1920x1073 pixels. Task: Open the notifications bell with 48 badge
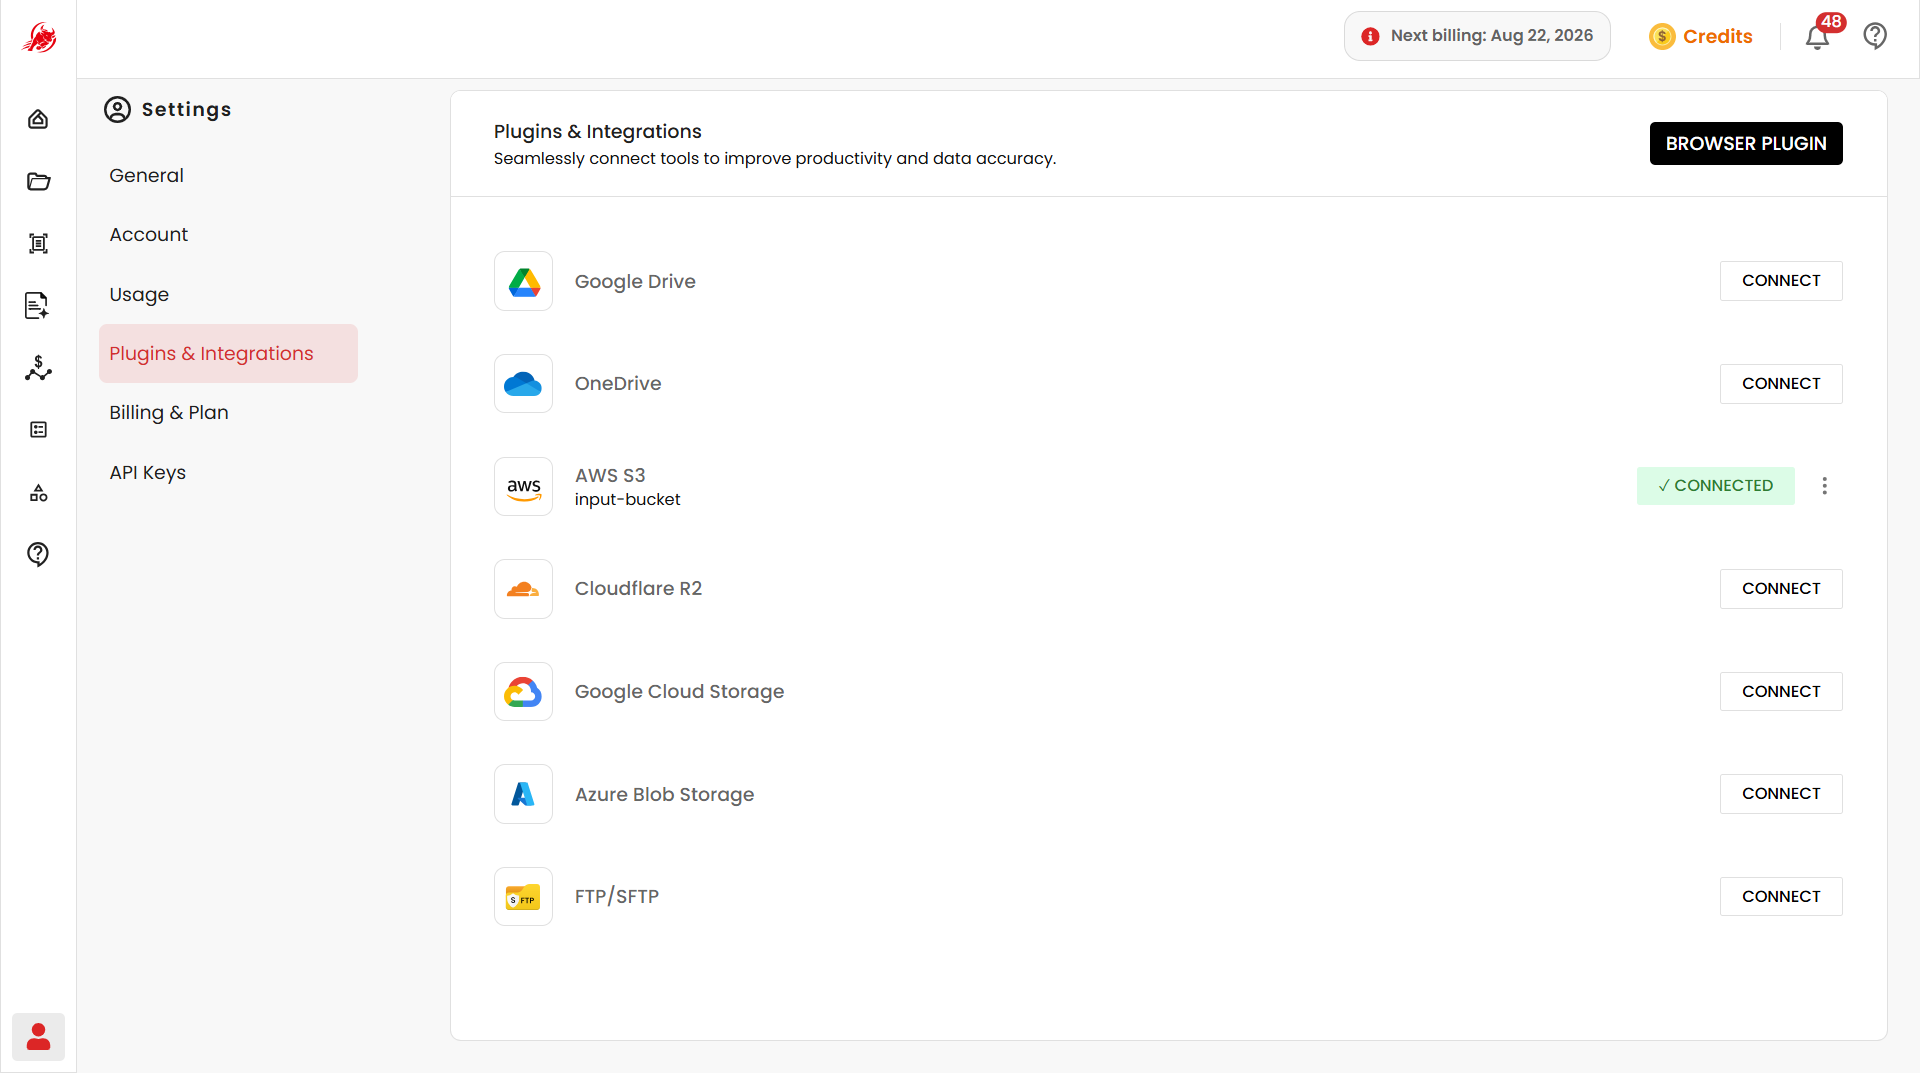1817,36
